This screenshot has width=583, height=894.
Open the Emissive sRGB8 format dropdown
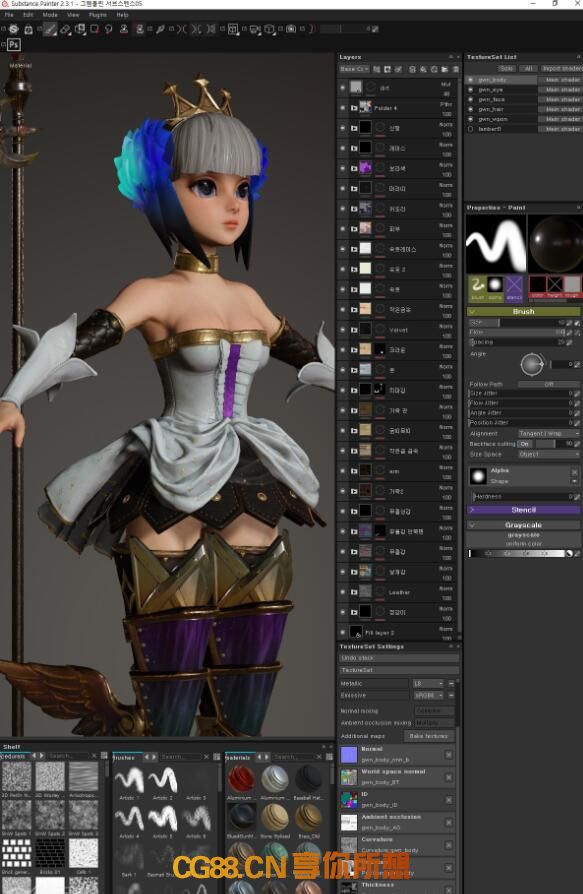(428, 696)
